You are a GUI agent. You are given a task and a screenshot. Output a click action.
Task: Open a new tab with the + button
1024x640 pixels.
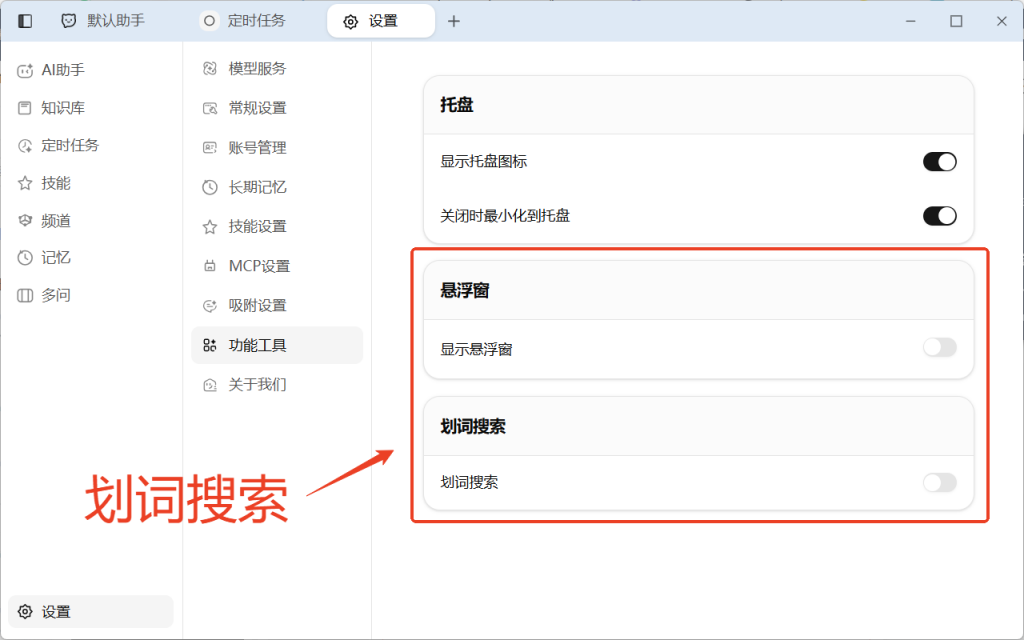coord(454,20)
